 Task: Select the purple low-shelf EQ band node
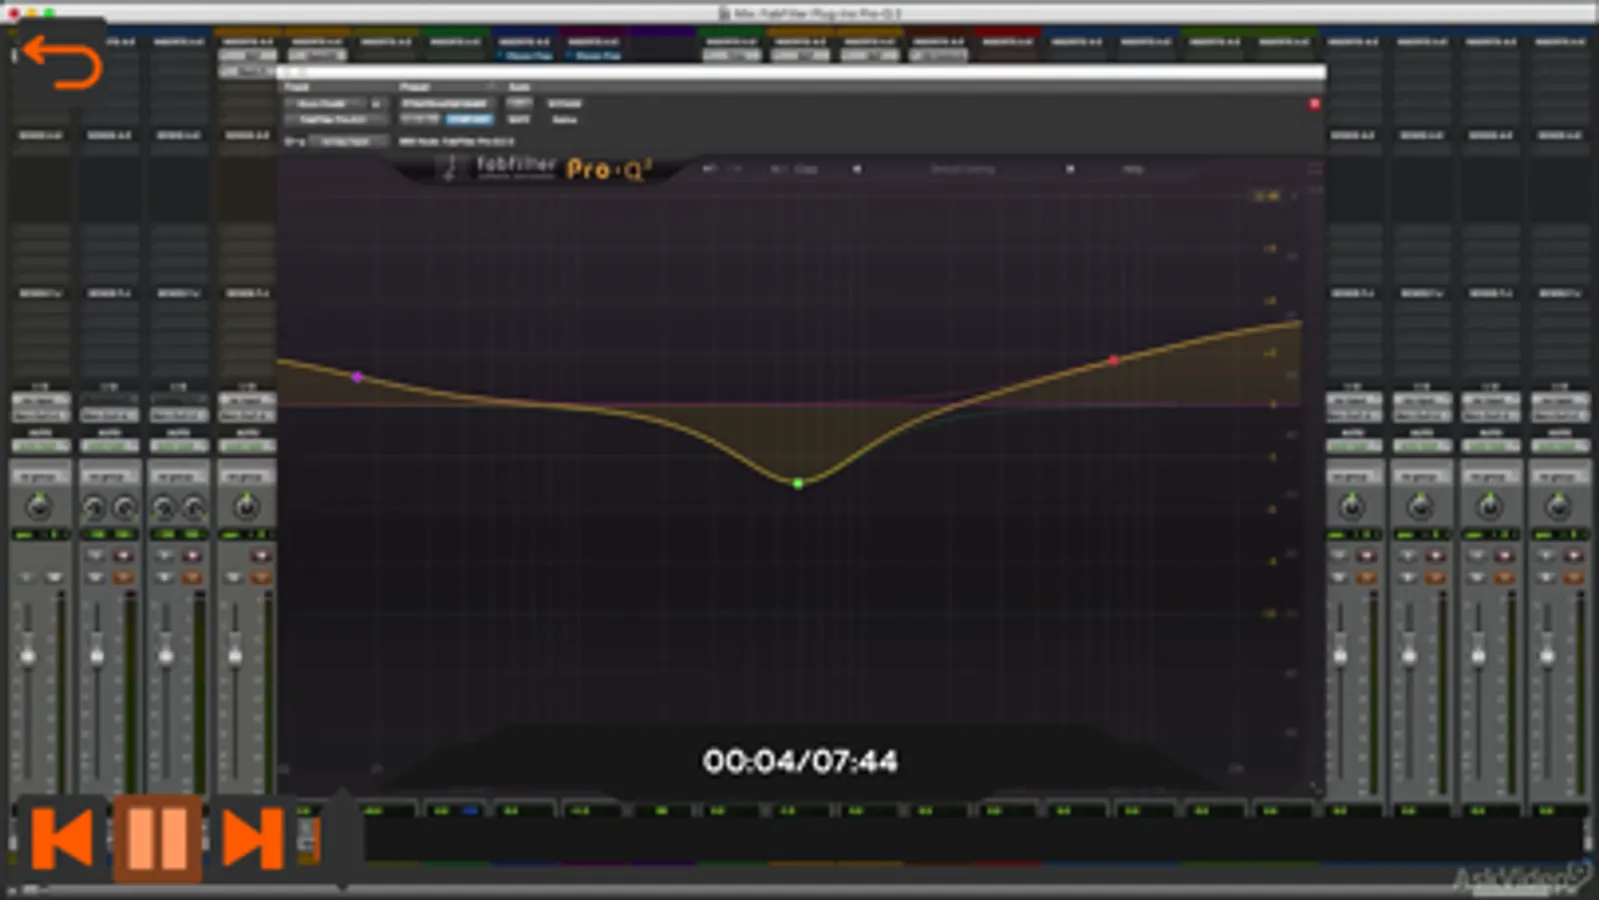click(357, 377)
